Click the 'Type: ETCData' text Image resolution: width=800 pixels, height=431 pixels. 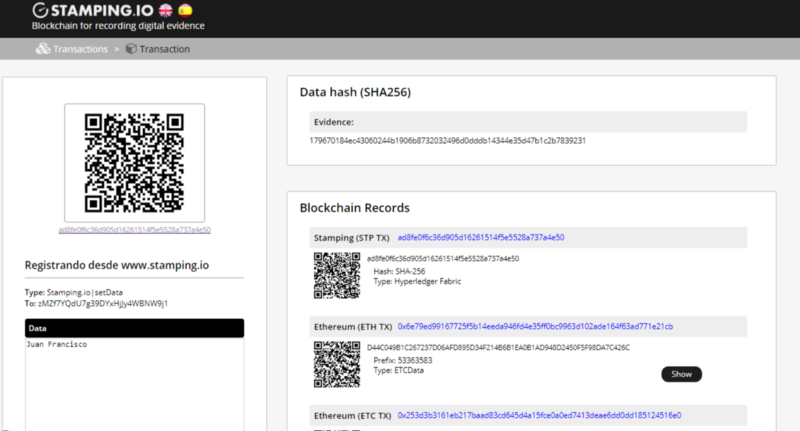coord(398,370)
